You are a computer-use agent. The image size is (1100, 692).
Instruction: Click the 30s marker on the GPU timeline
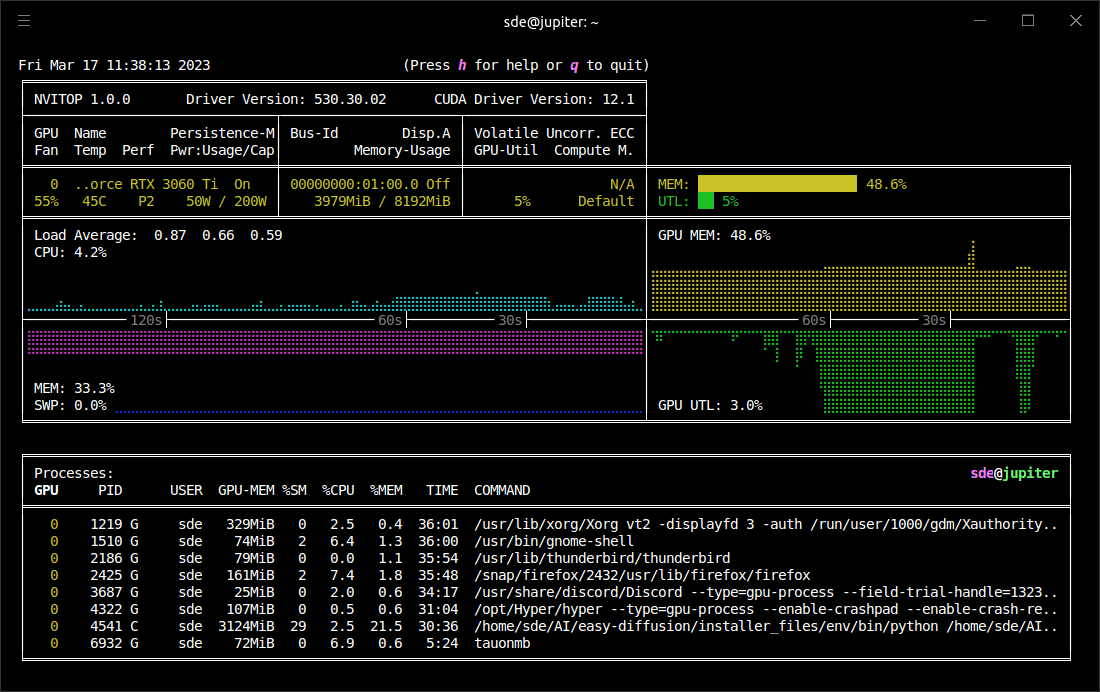click(x=934, y=320)
